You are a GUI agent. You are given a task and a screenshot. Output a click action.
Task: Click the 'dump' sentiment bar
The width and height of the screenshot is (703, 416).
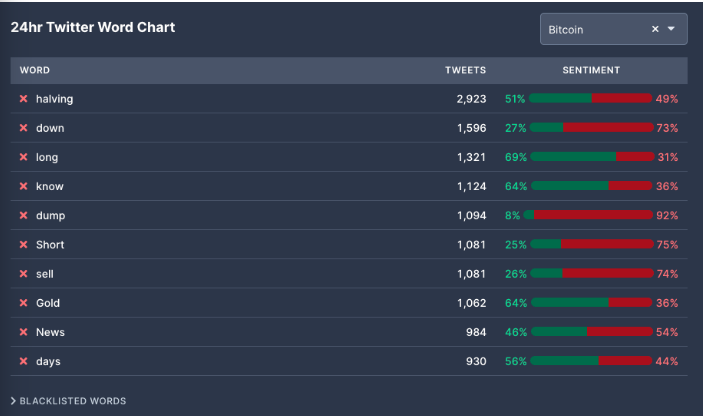591,215
